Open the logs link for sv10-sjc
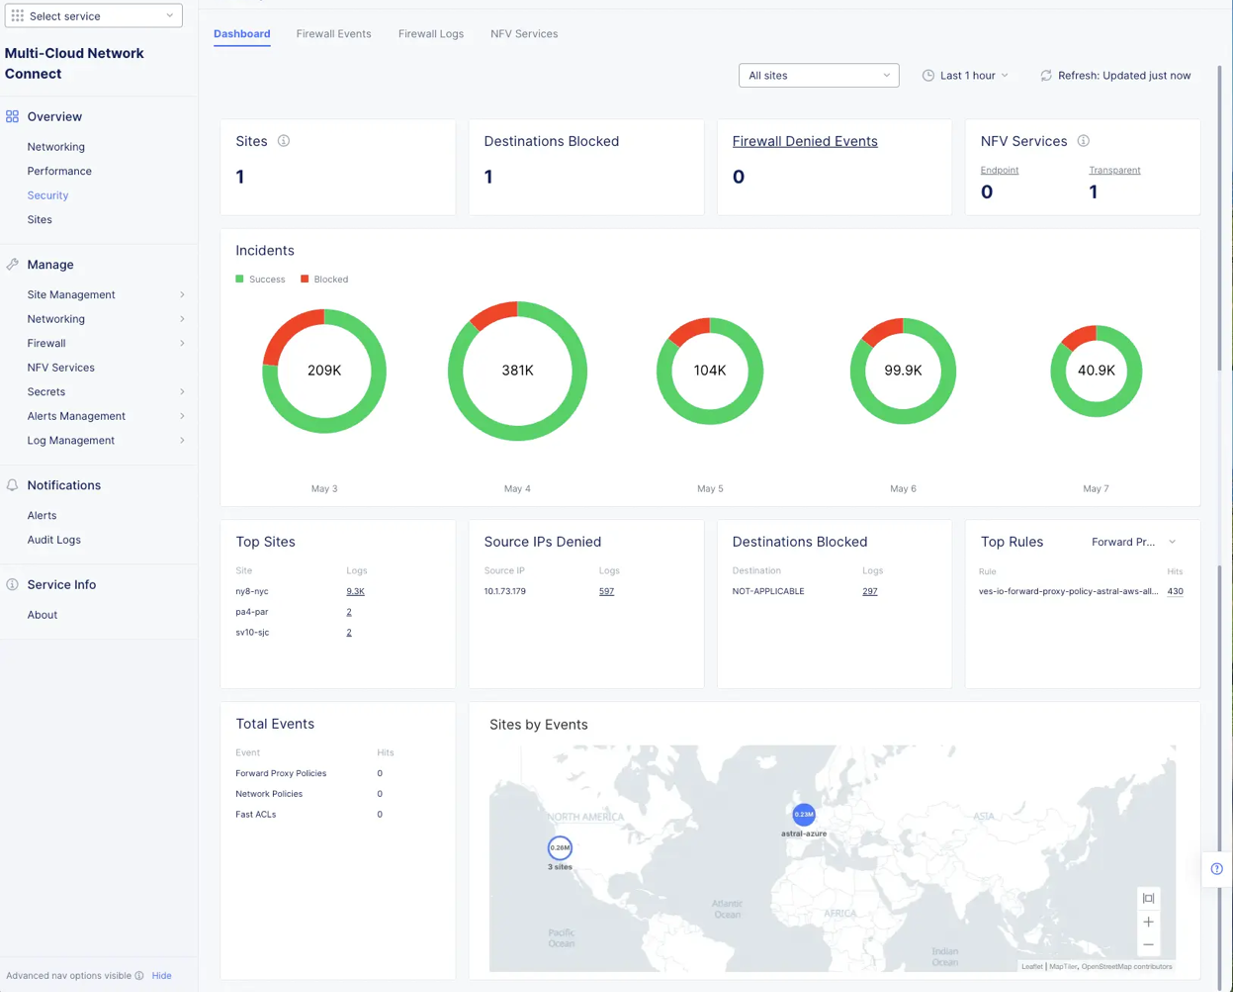 coord(350,635)
